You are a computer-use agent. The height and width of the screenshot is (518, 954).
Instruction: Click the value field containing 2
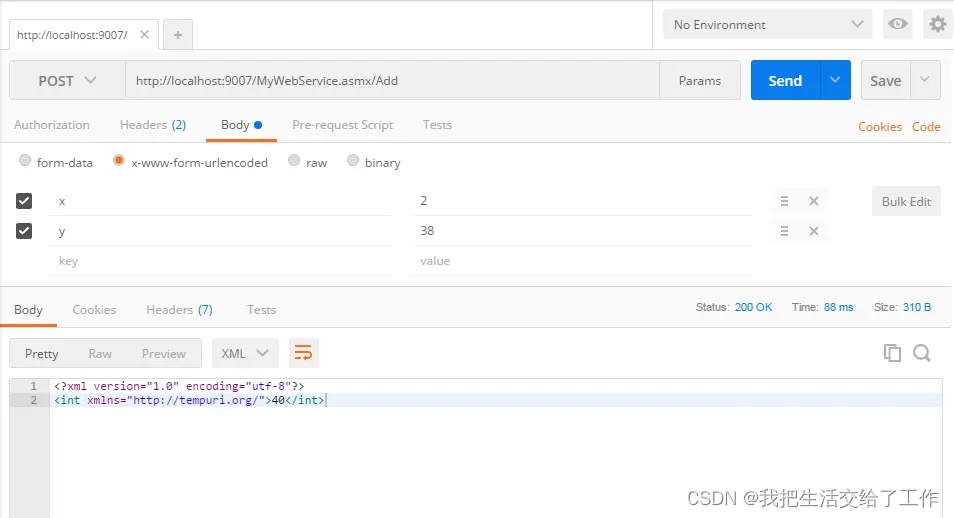582,201
